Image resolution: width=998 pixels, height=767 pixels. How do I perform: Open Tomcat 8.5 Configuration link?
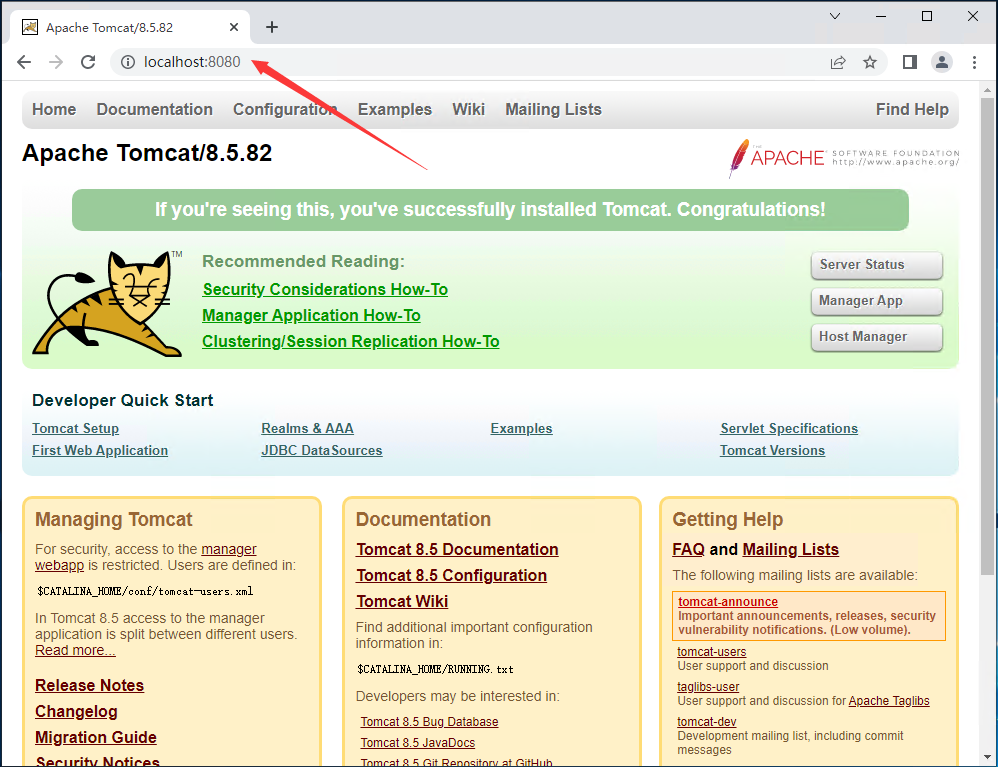pos(451,575)
